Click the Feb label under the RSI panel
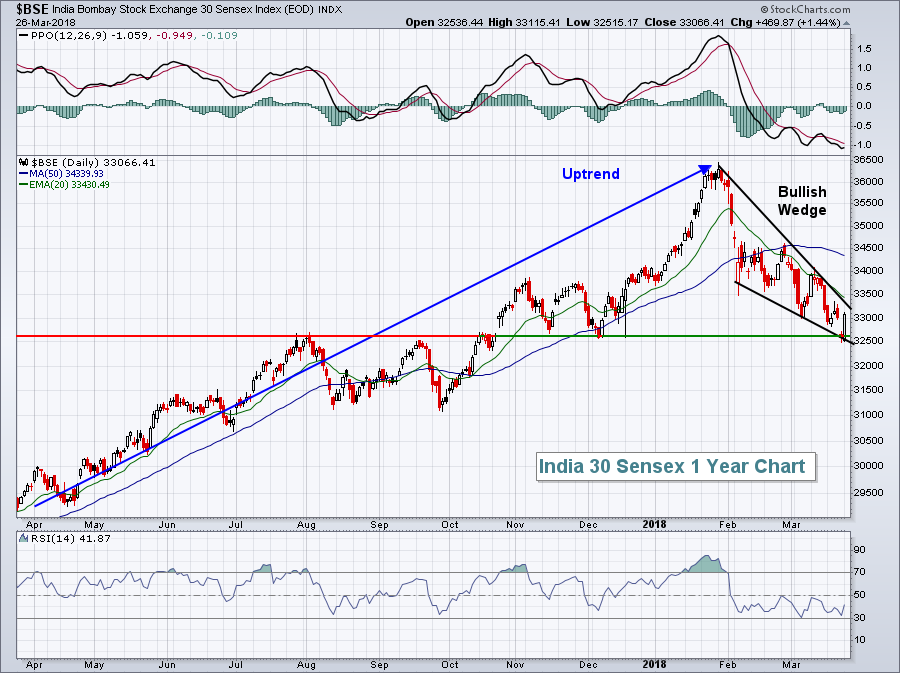Viewport: 900px width, 673px height. [x=728, y=665]
